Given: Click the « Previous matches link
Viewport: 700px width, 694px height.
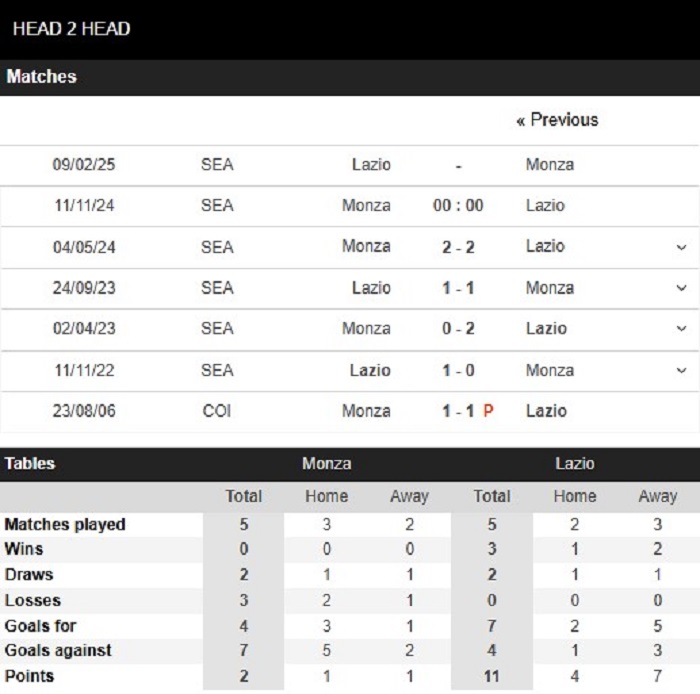Looking at the screenshot, I should (557, 120).
